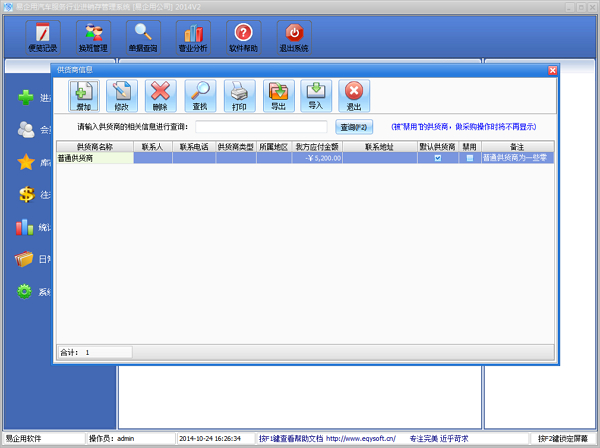
Task: Open 单据查询 document search
Action: 143,37
